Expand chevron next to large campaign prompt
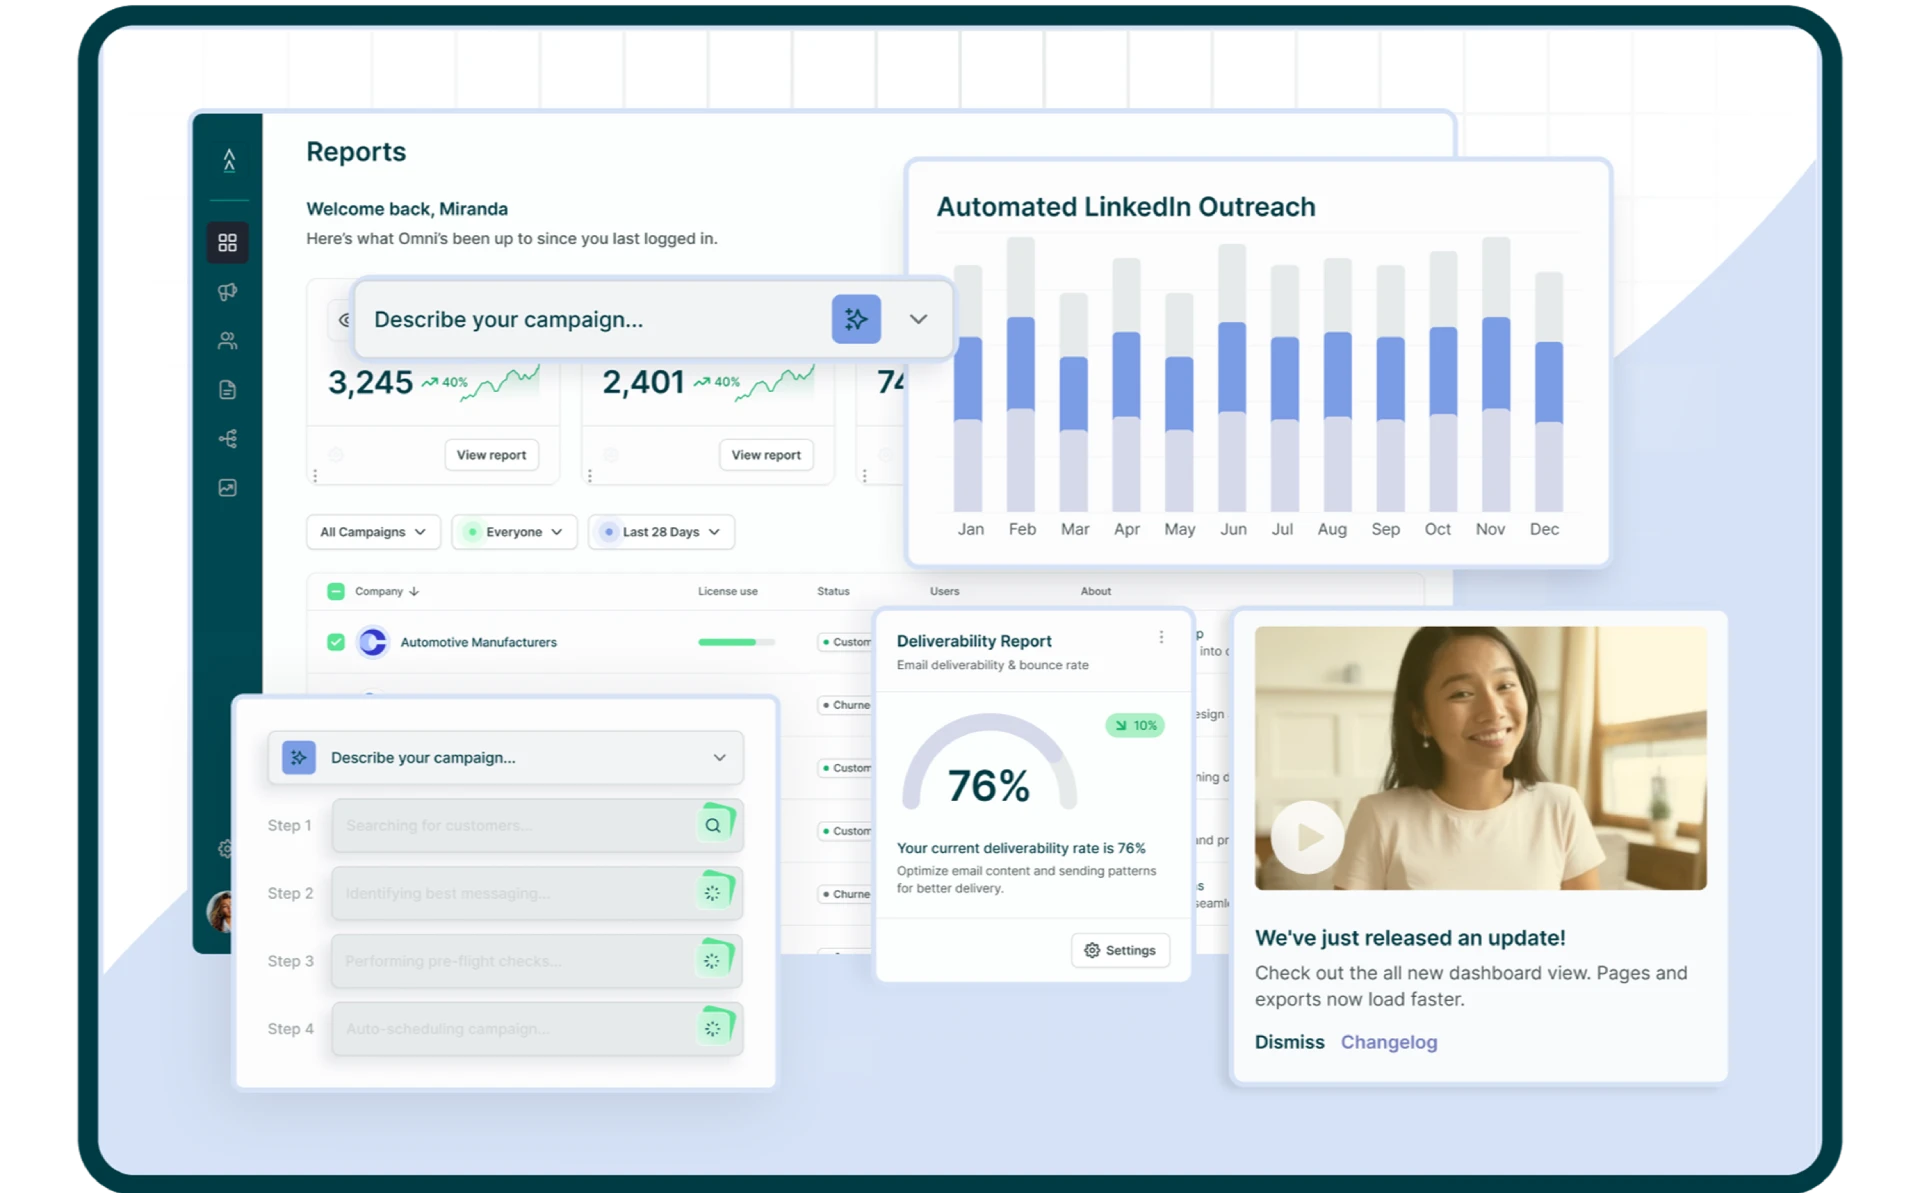Image resolution: width=1920 pixels, height=1193 pixels. click(918, 319)
